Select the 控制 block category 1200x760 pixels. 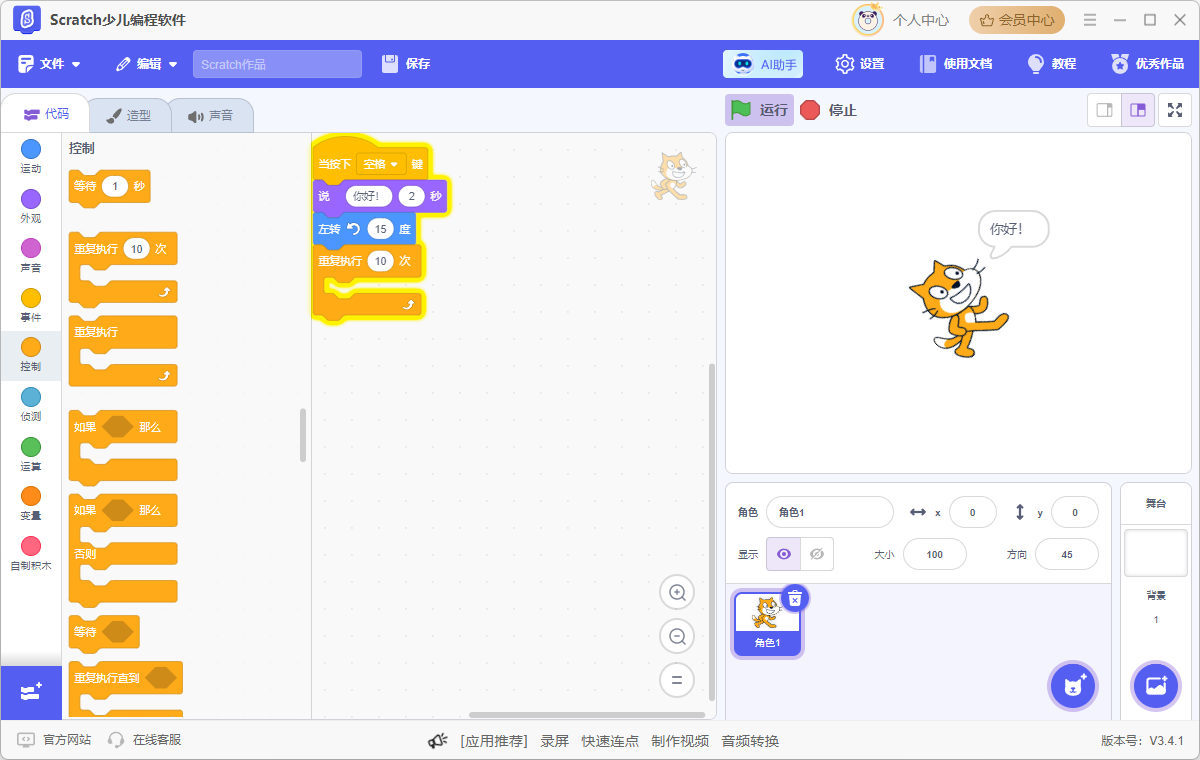point(31,355)
